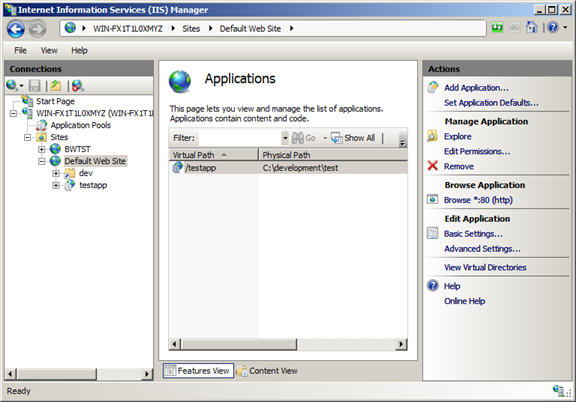Select the /testapp row in the list

(288, 168)
